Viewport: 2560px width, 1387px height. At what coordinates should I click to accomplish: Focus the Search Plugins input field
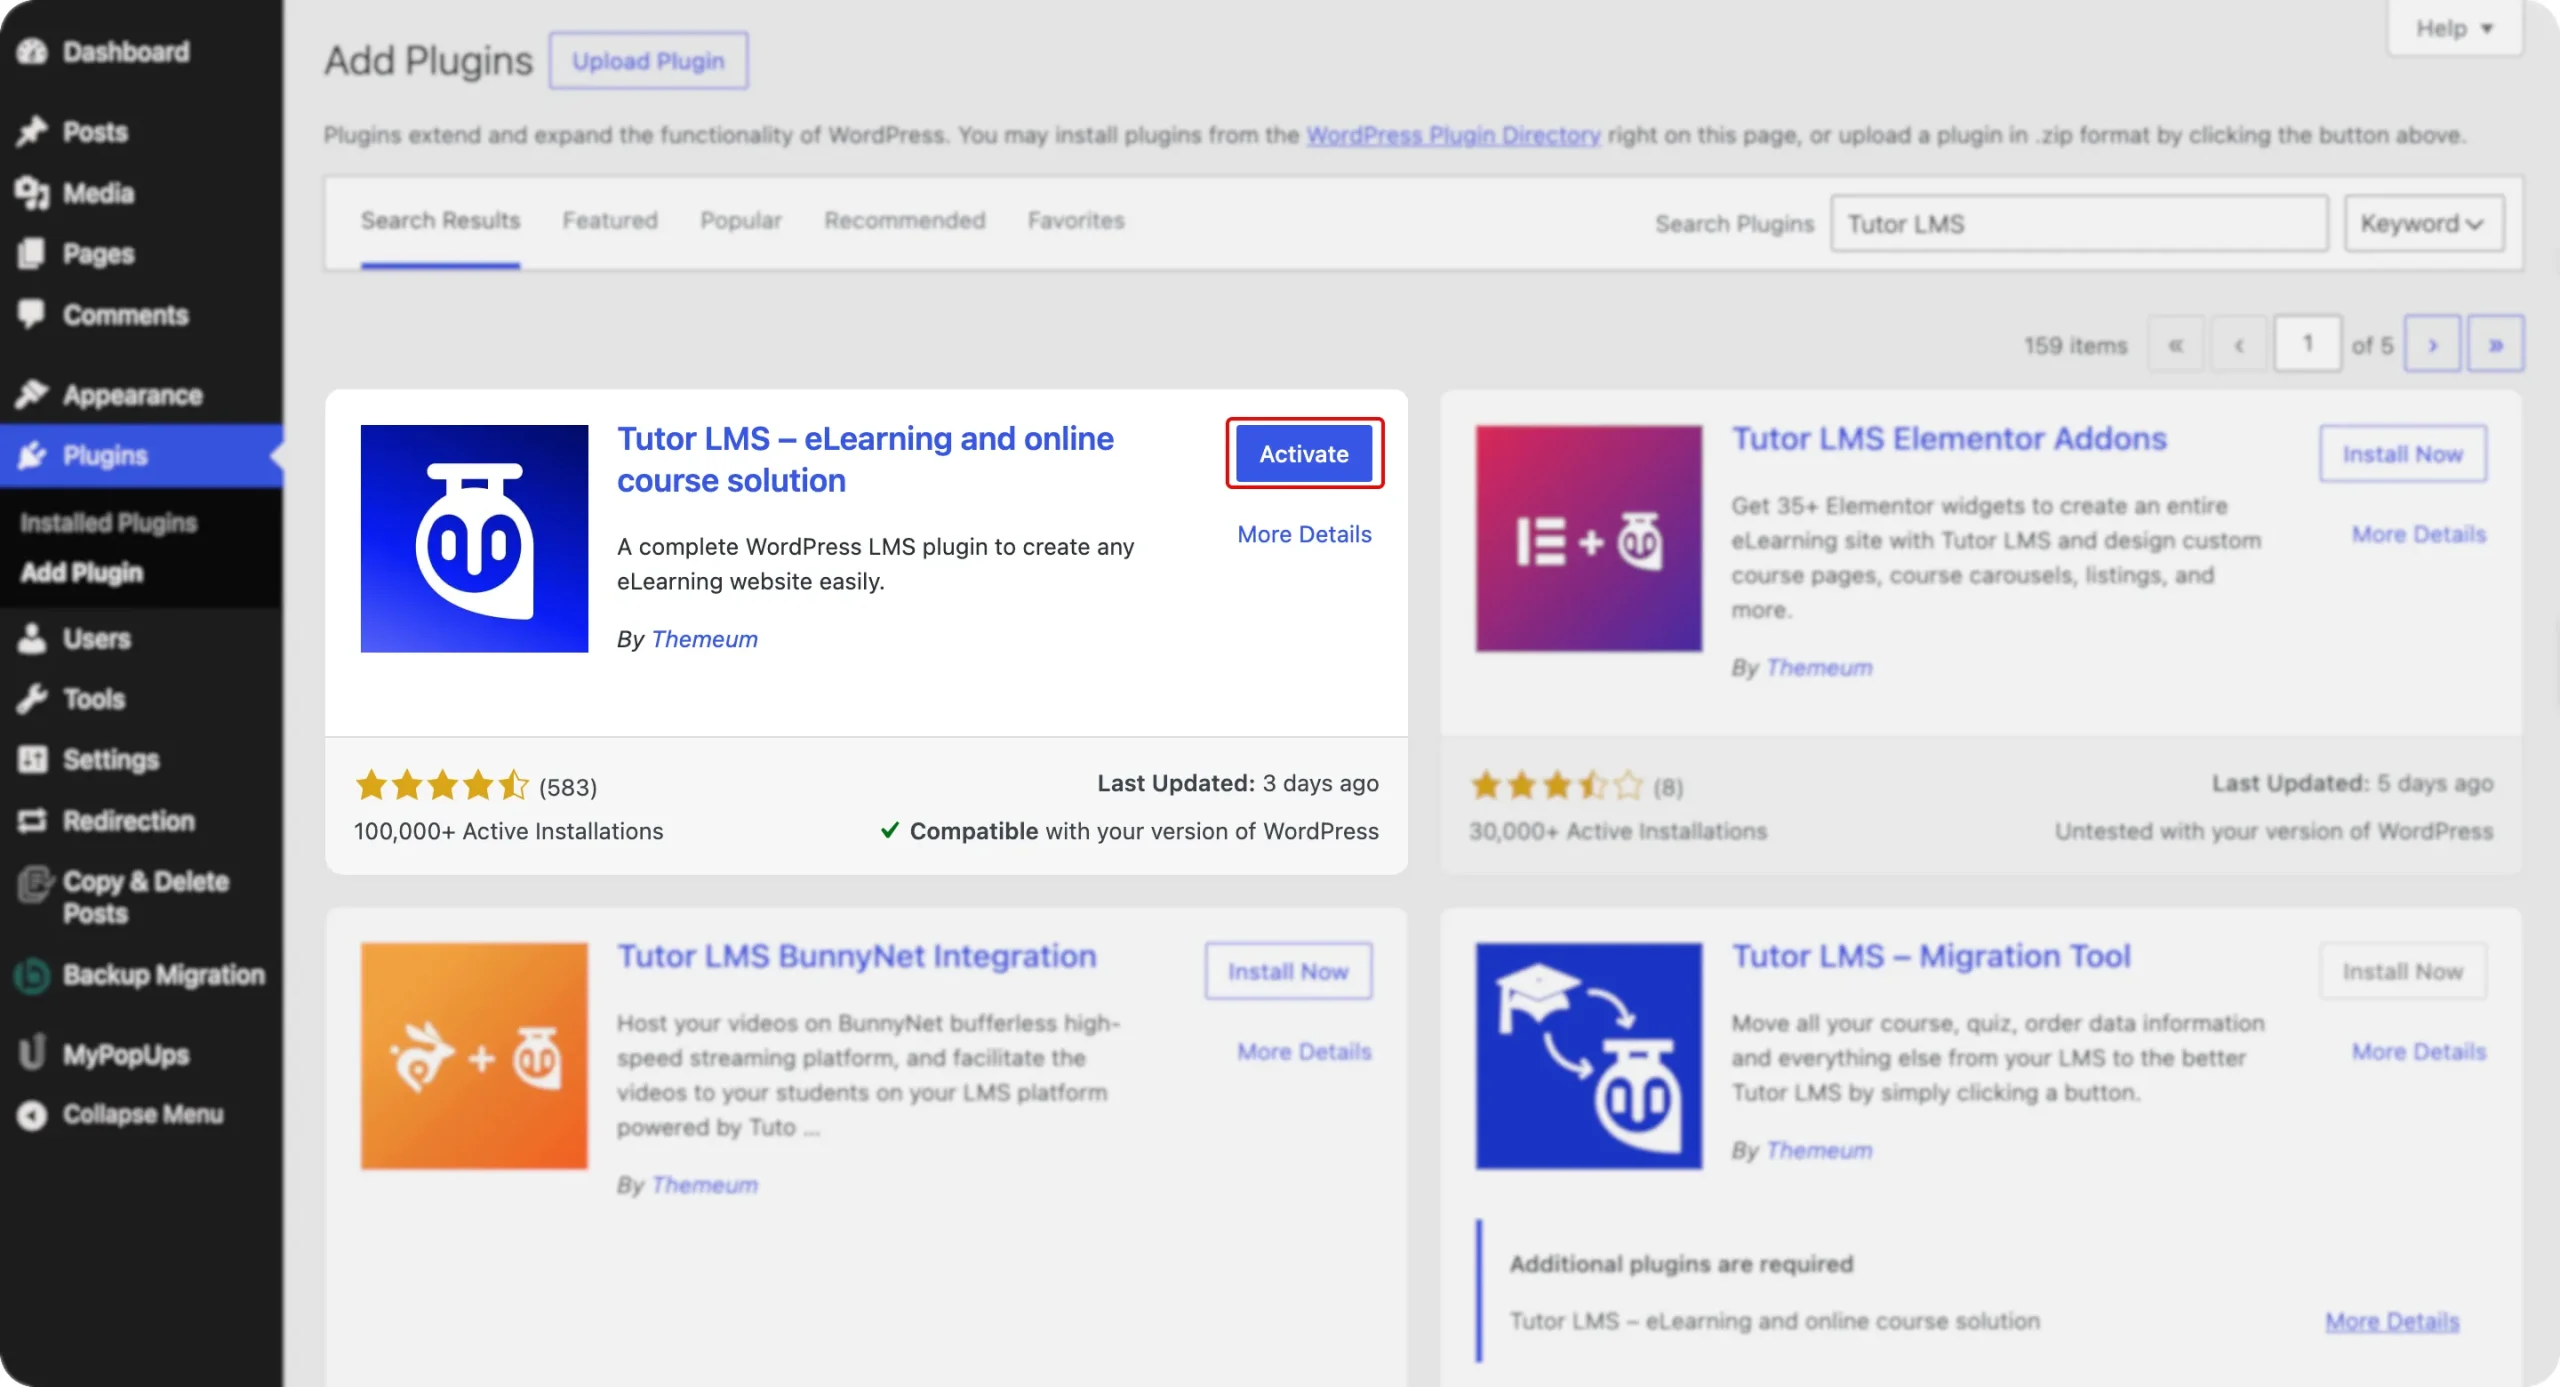coord(2079,223)
